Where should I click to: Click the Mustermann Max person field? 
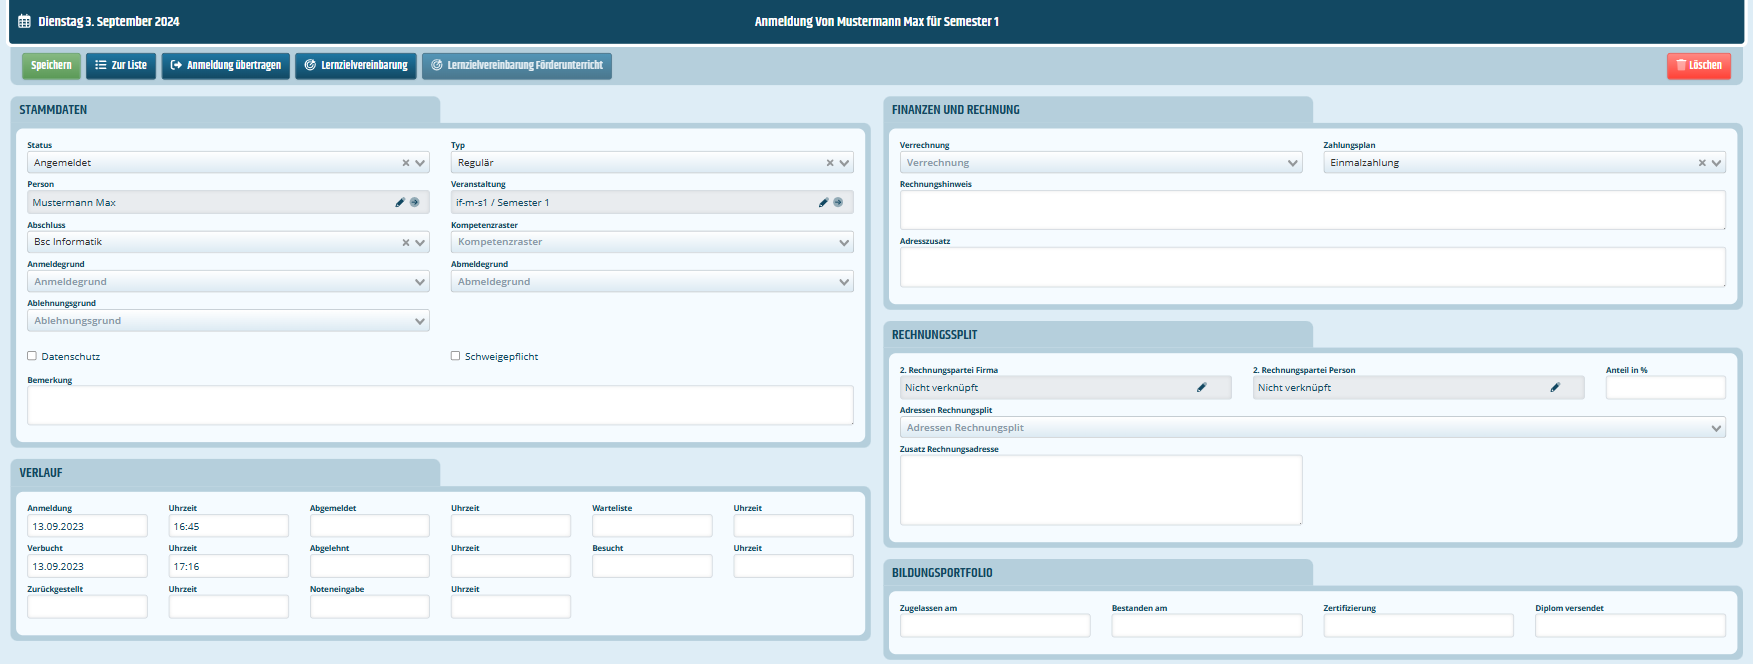pyautogui.click(x=228, y=202)
